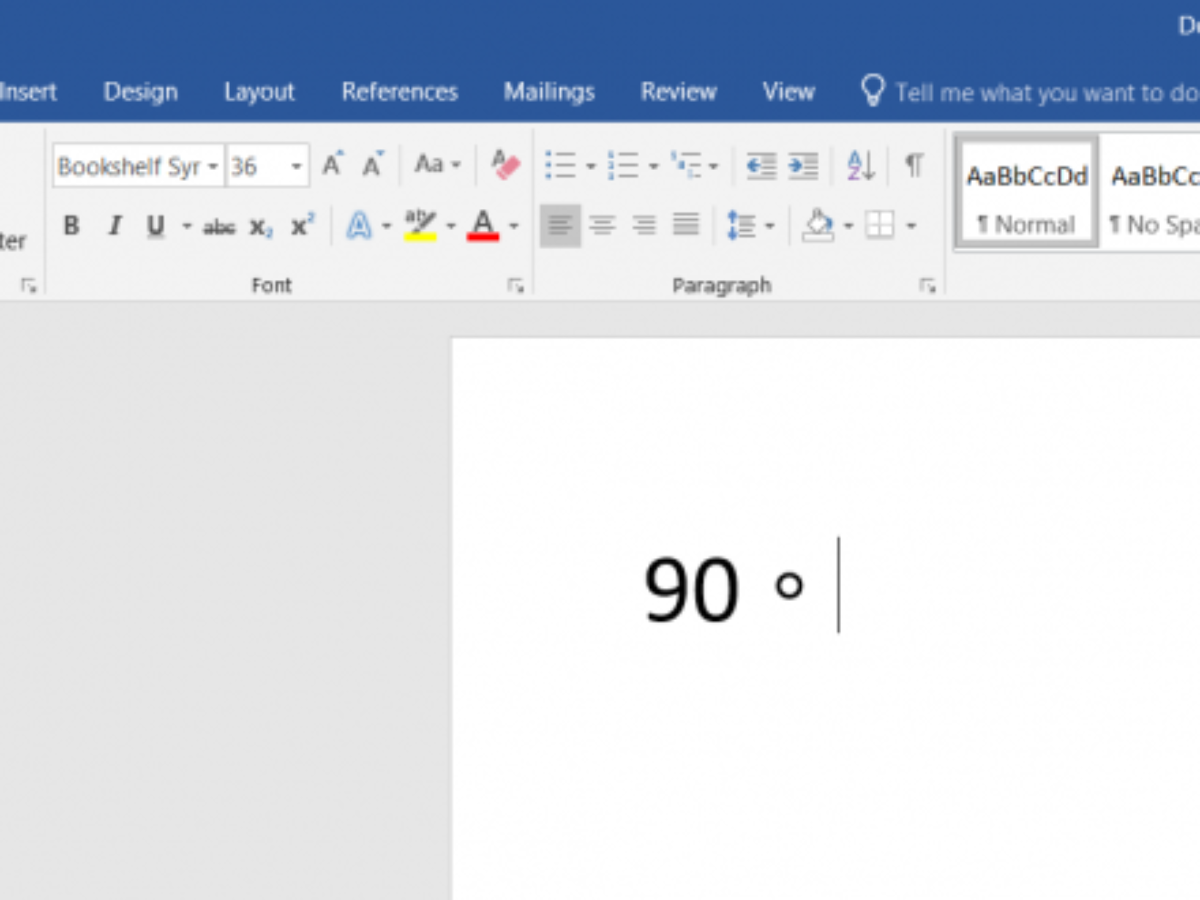The image size is (1200, 900).
Task: Switch to the Layout tab
Action: pos(259,92)
